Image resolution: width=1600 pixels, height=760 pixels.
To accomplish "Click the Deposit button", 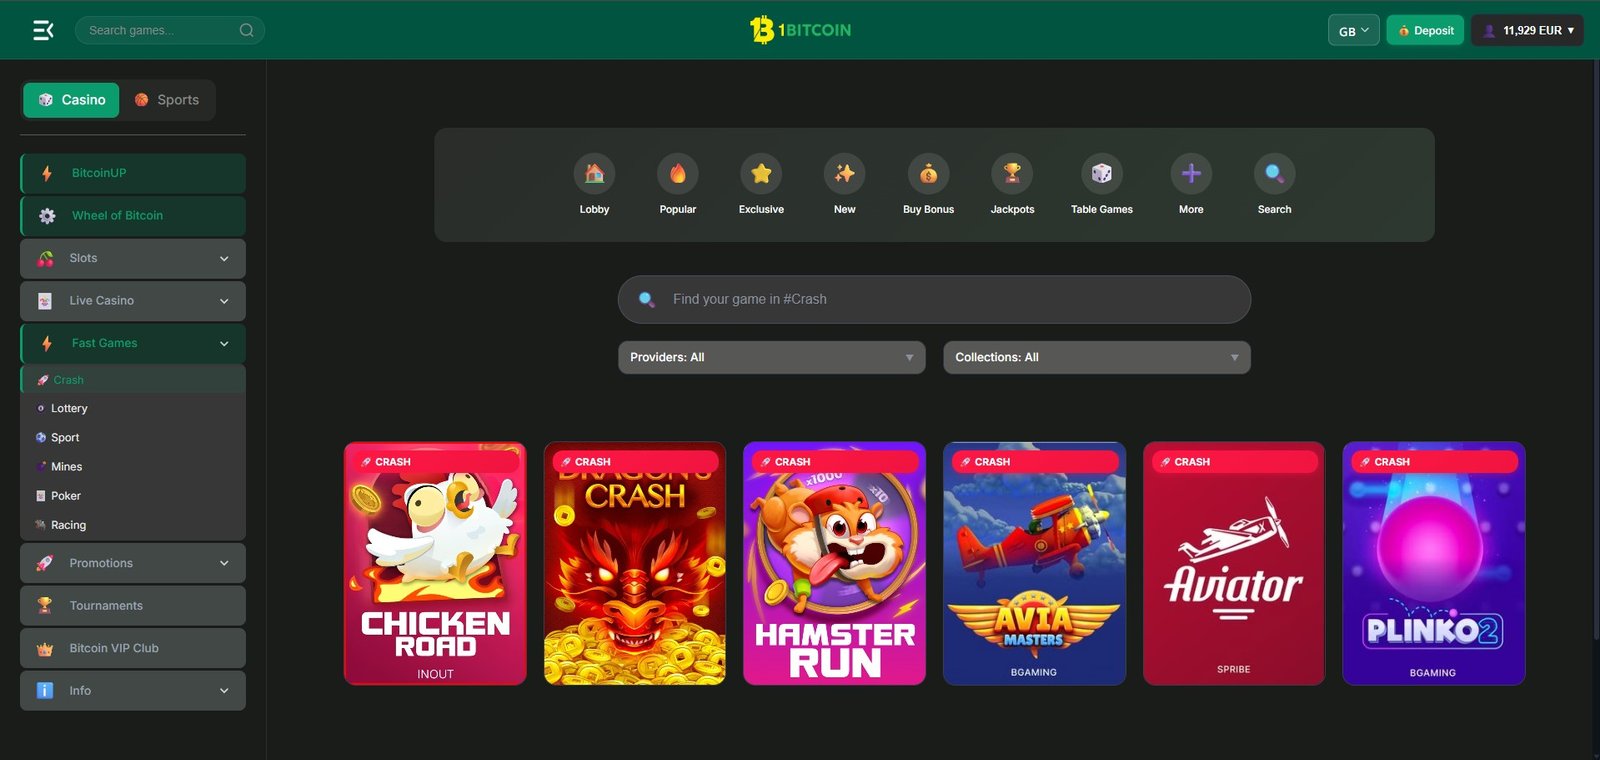I will click(1425, 30).
